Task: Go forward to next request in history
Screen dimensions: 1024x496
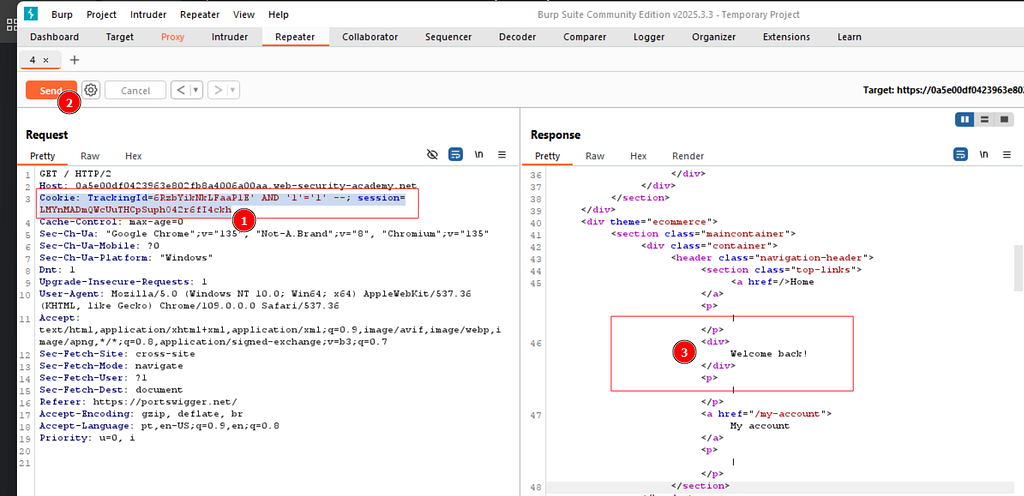Action: (217, 90)
